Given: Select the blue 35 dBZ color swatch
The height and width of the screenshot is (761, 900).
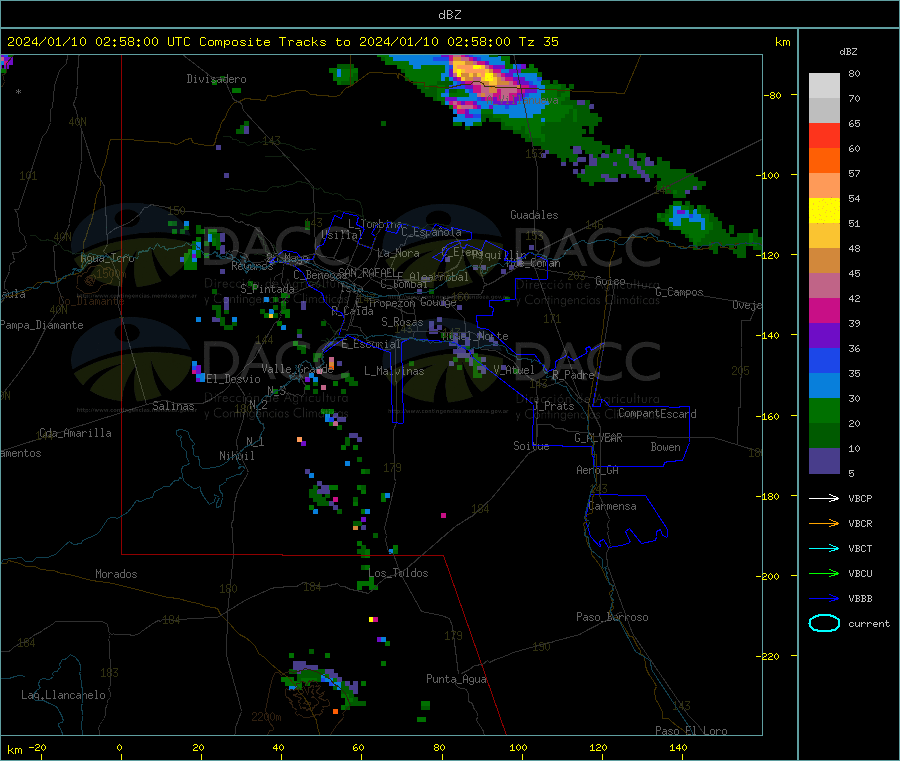Looking at the screenshot, I should [x=824, y=360].
